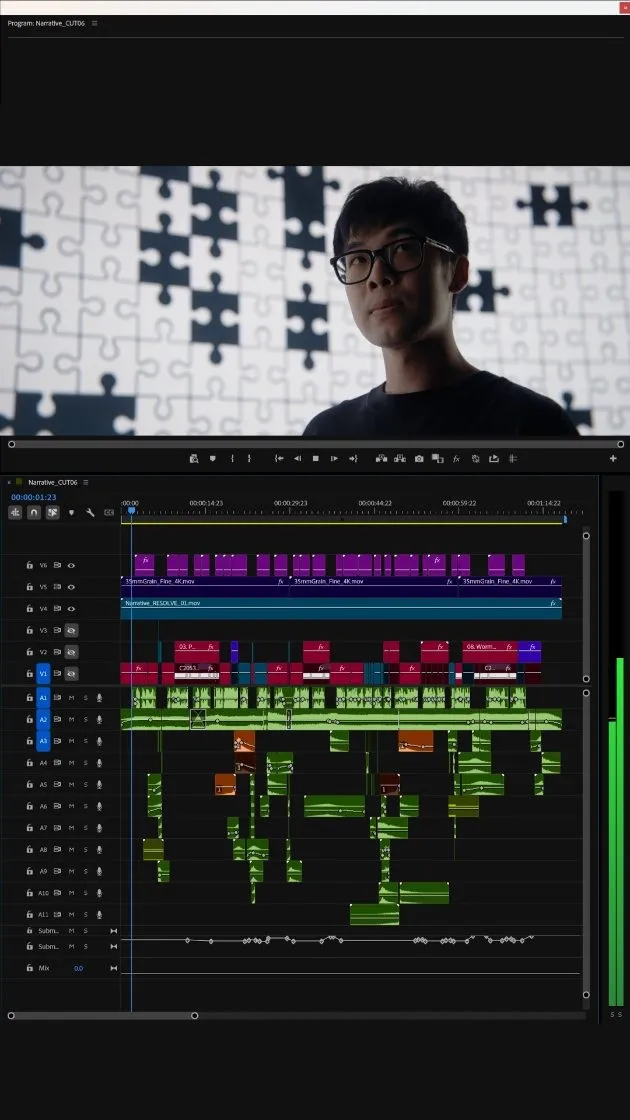Lock video track V6
Viewport: 630px width, 1120px height.
29,565
